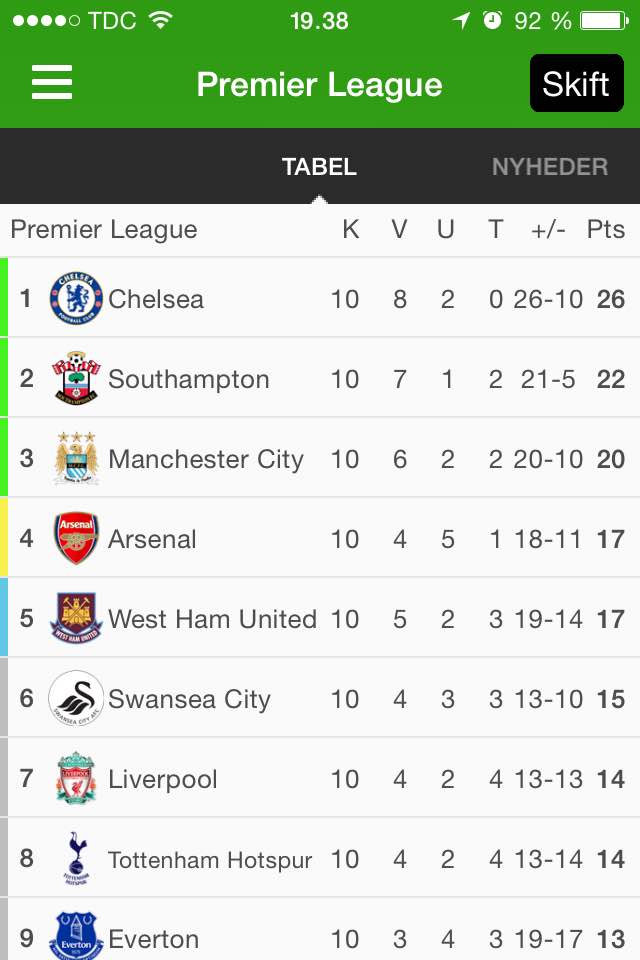Click the Pts column header
The width and height of the screenshot is (640, 960).
pos(606,230)
